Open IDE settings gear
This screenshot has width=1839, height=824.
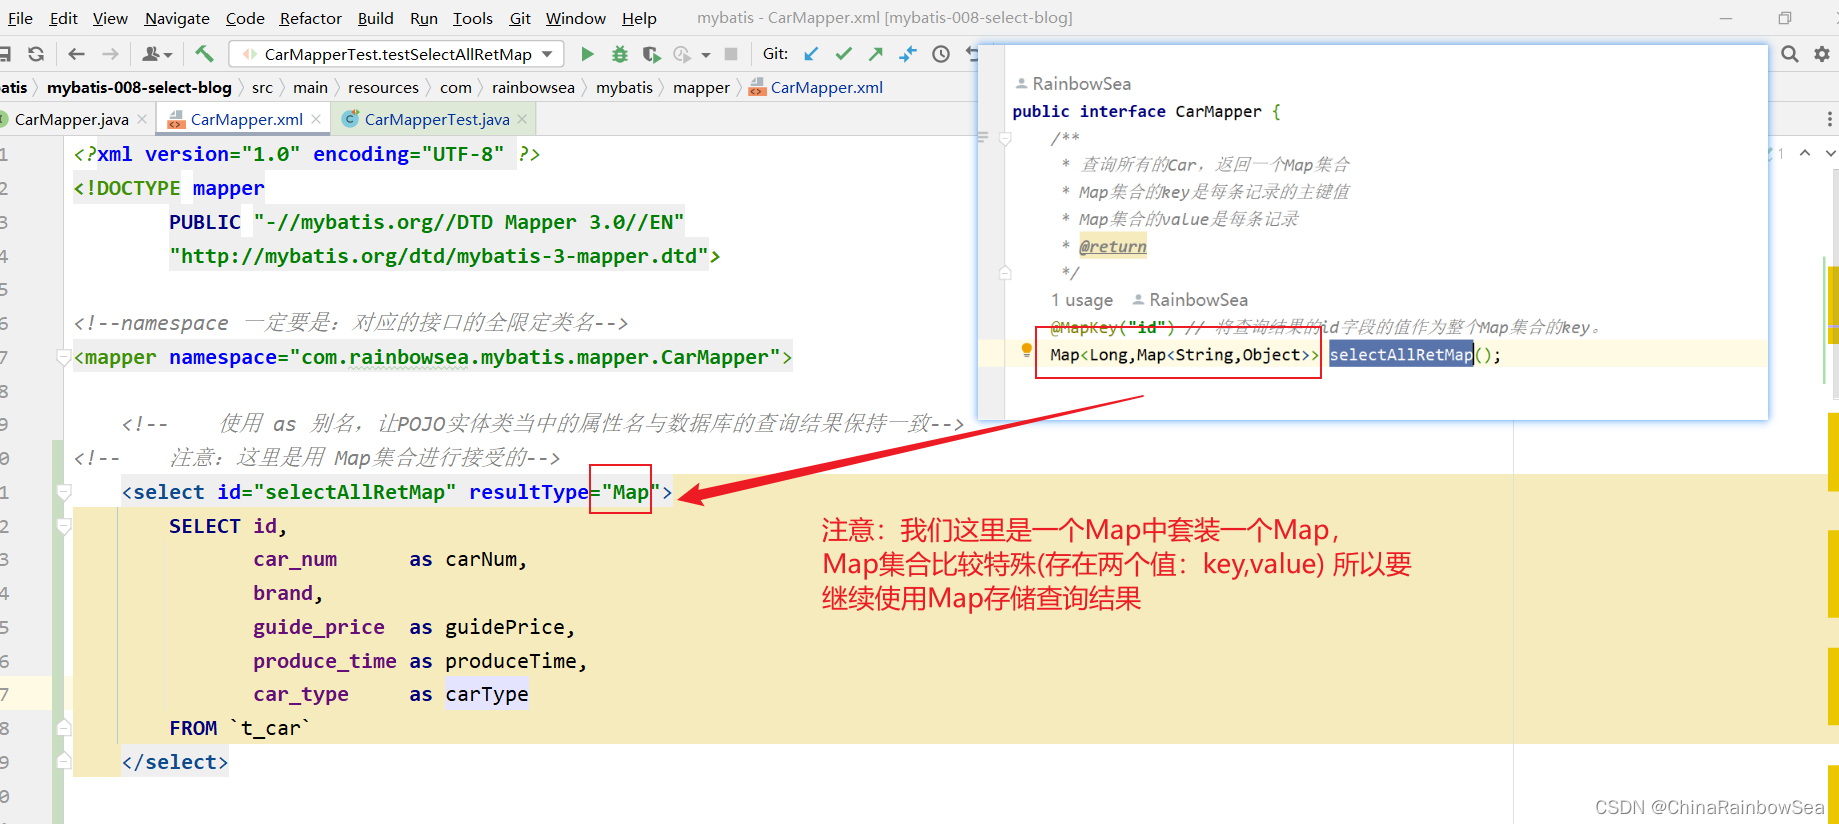(1822, 54)
